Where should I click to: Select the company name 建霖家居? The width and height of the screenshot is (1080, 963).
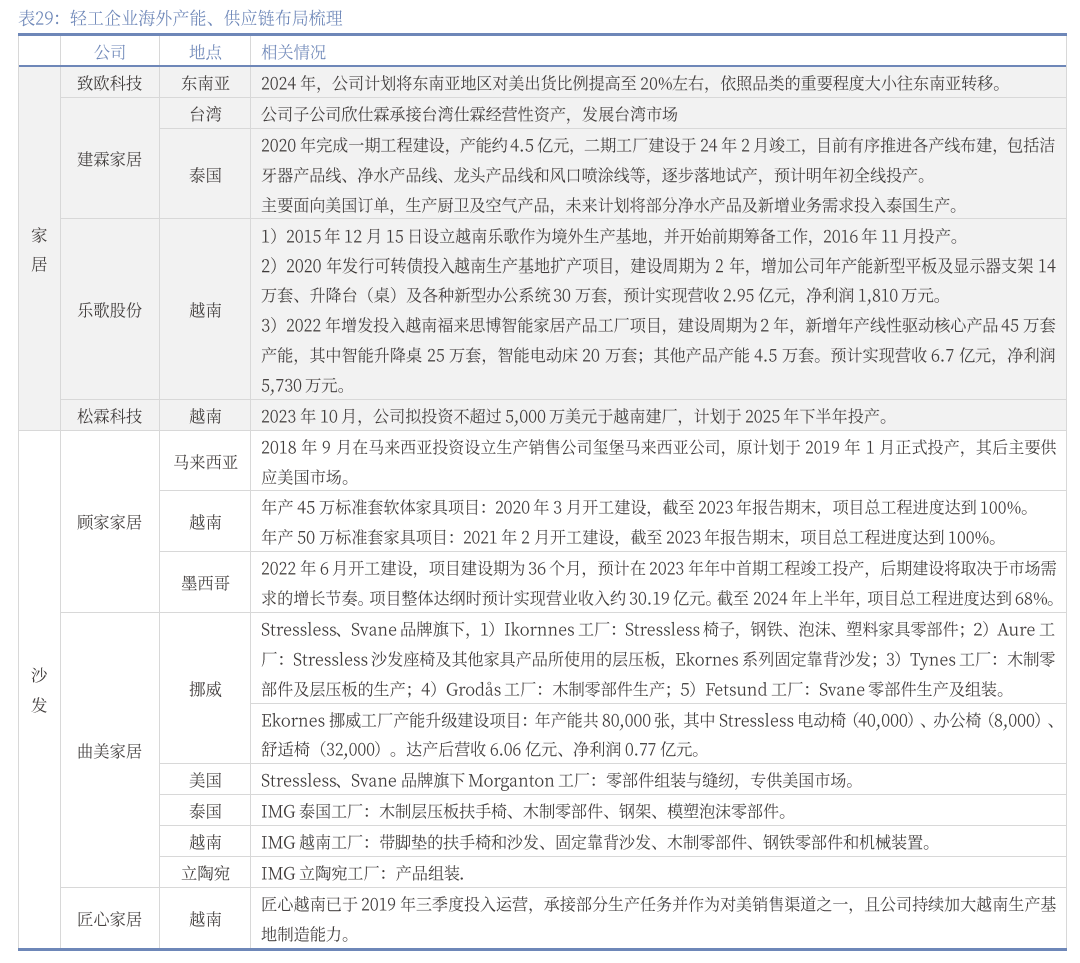tap(110, 159)
